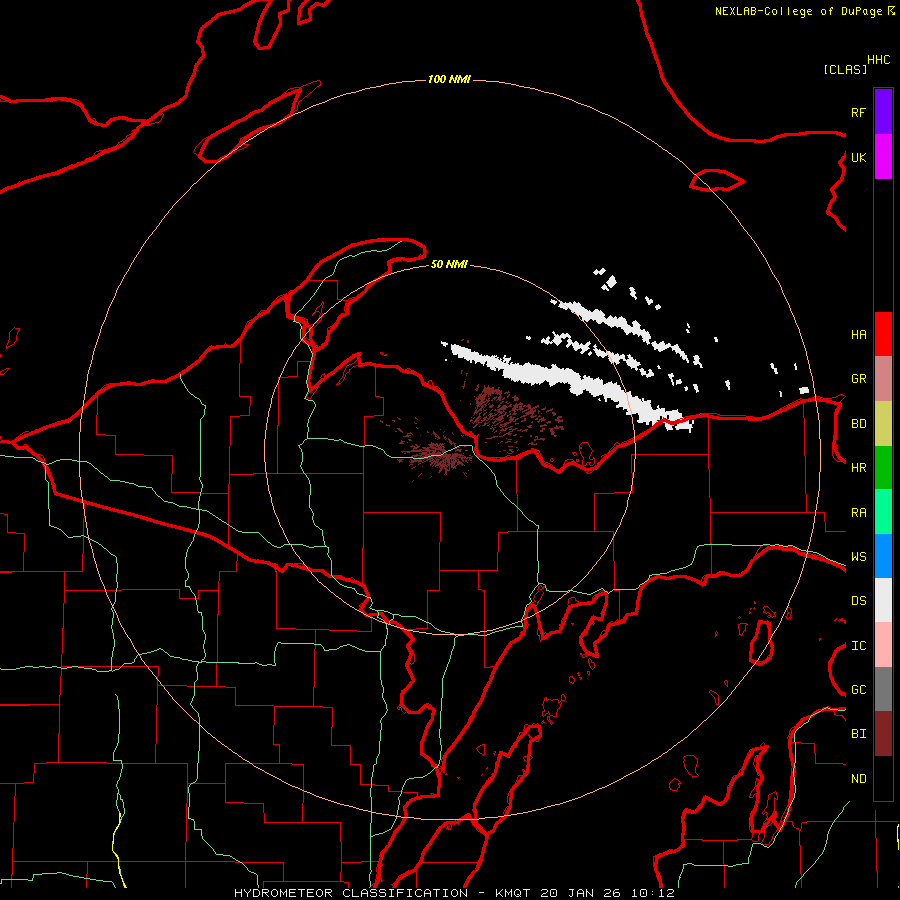The height and width of the screenshot is (900, 900).
Task: Click the BI legend label
Action: [858, 734]
